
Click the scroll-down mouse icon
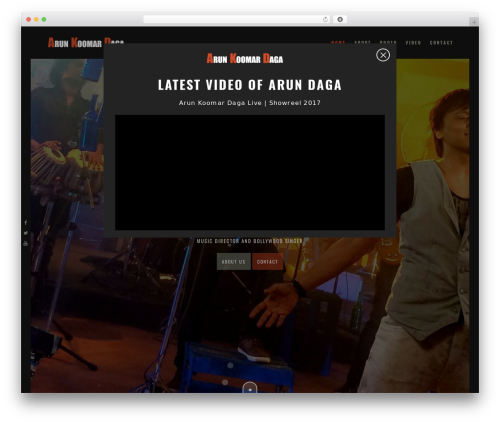[x=250, y=388]
